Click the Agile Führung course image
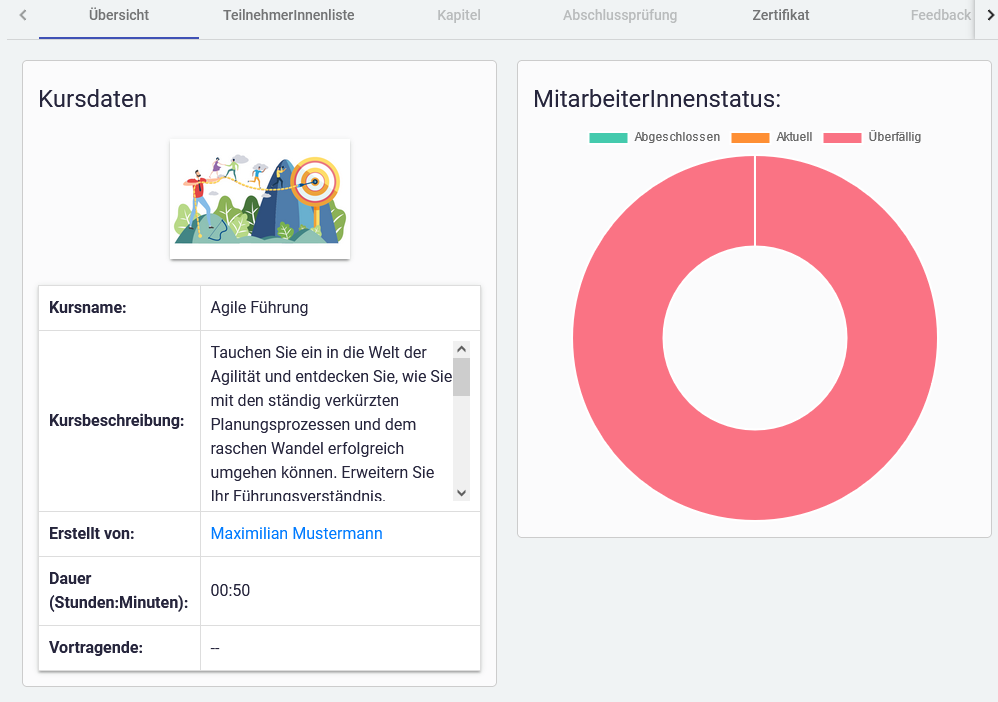 260,198
